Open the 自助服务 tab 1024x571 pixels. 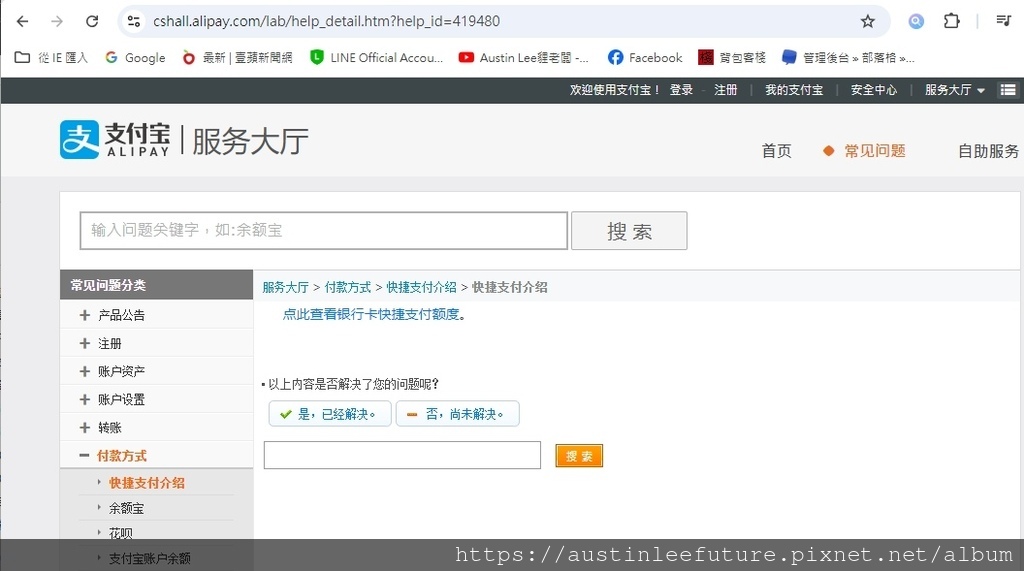(x=987, y=151)
